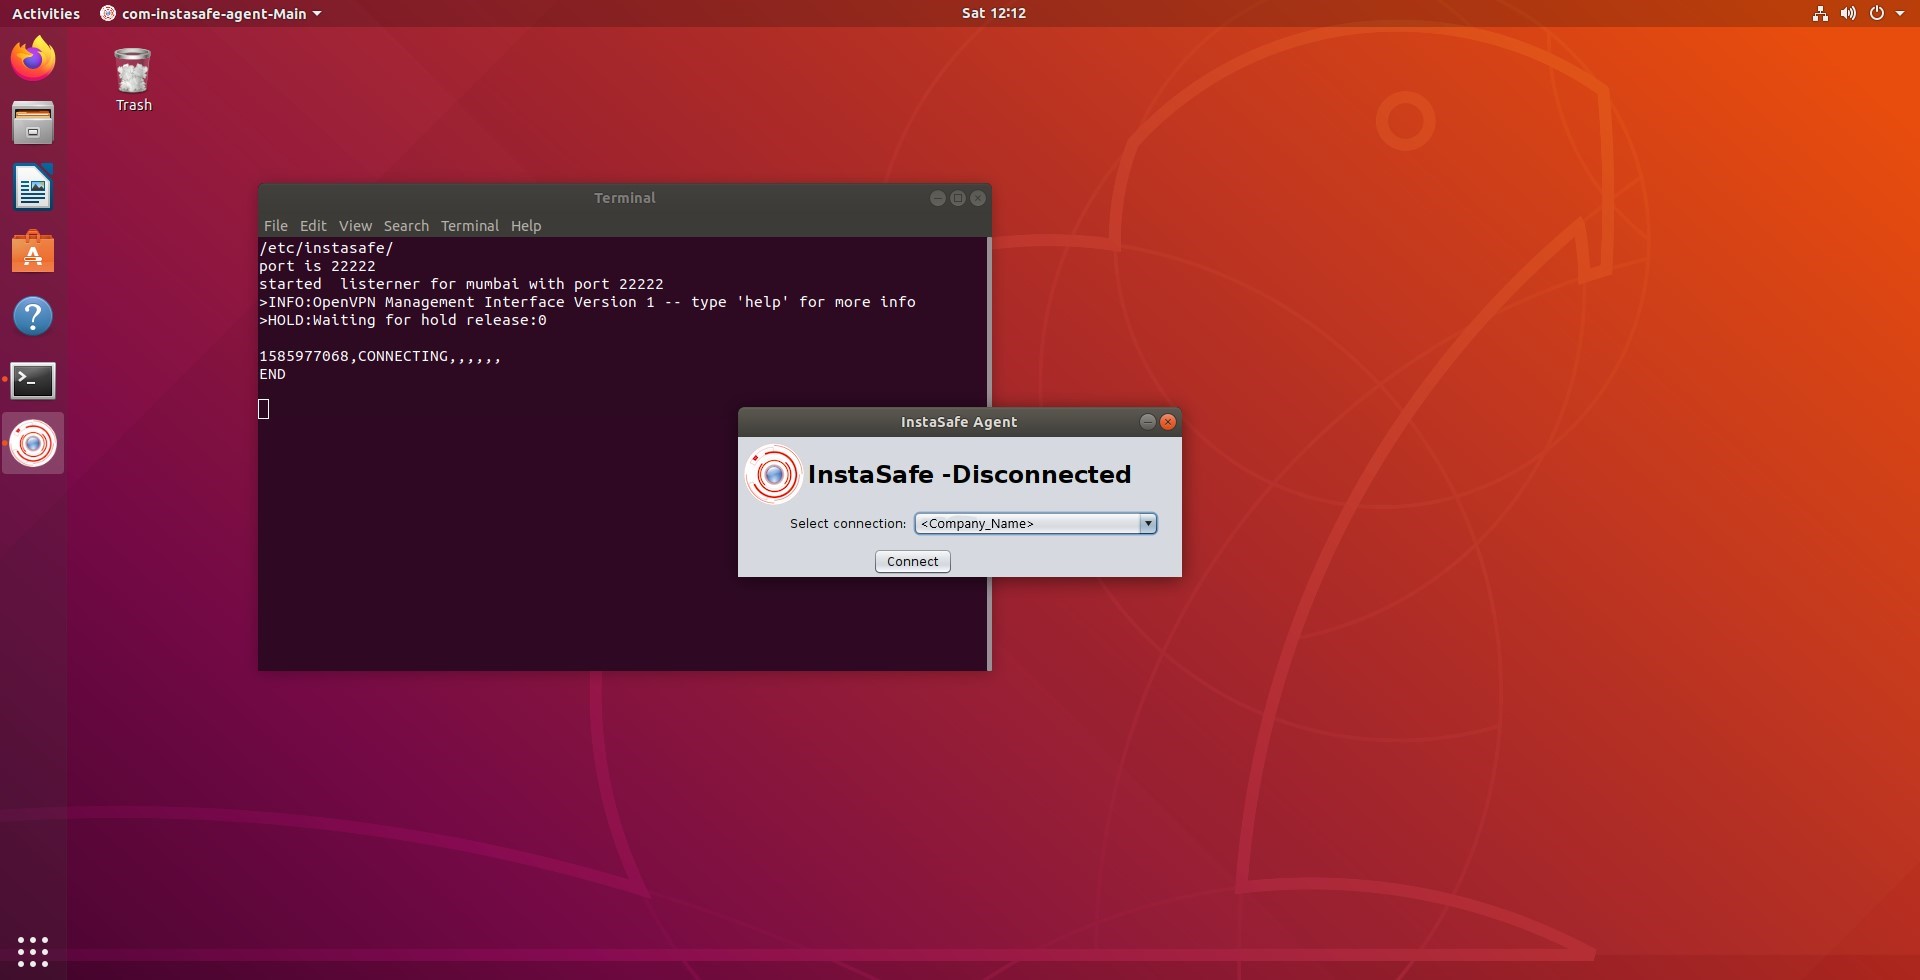Open the Terminal File menu
Image resolution: width=1920 pixels, height=980 pixels.
(x=276, y=226)
